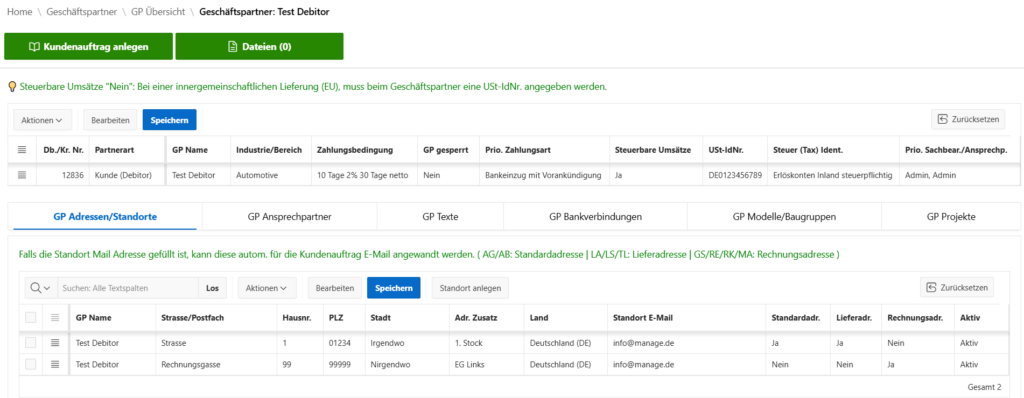Image resolution: width=1024 pixels, height=398 pixels.
Task: Click the Kundenauftrag anlegen button
Action: 89,46
